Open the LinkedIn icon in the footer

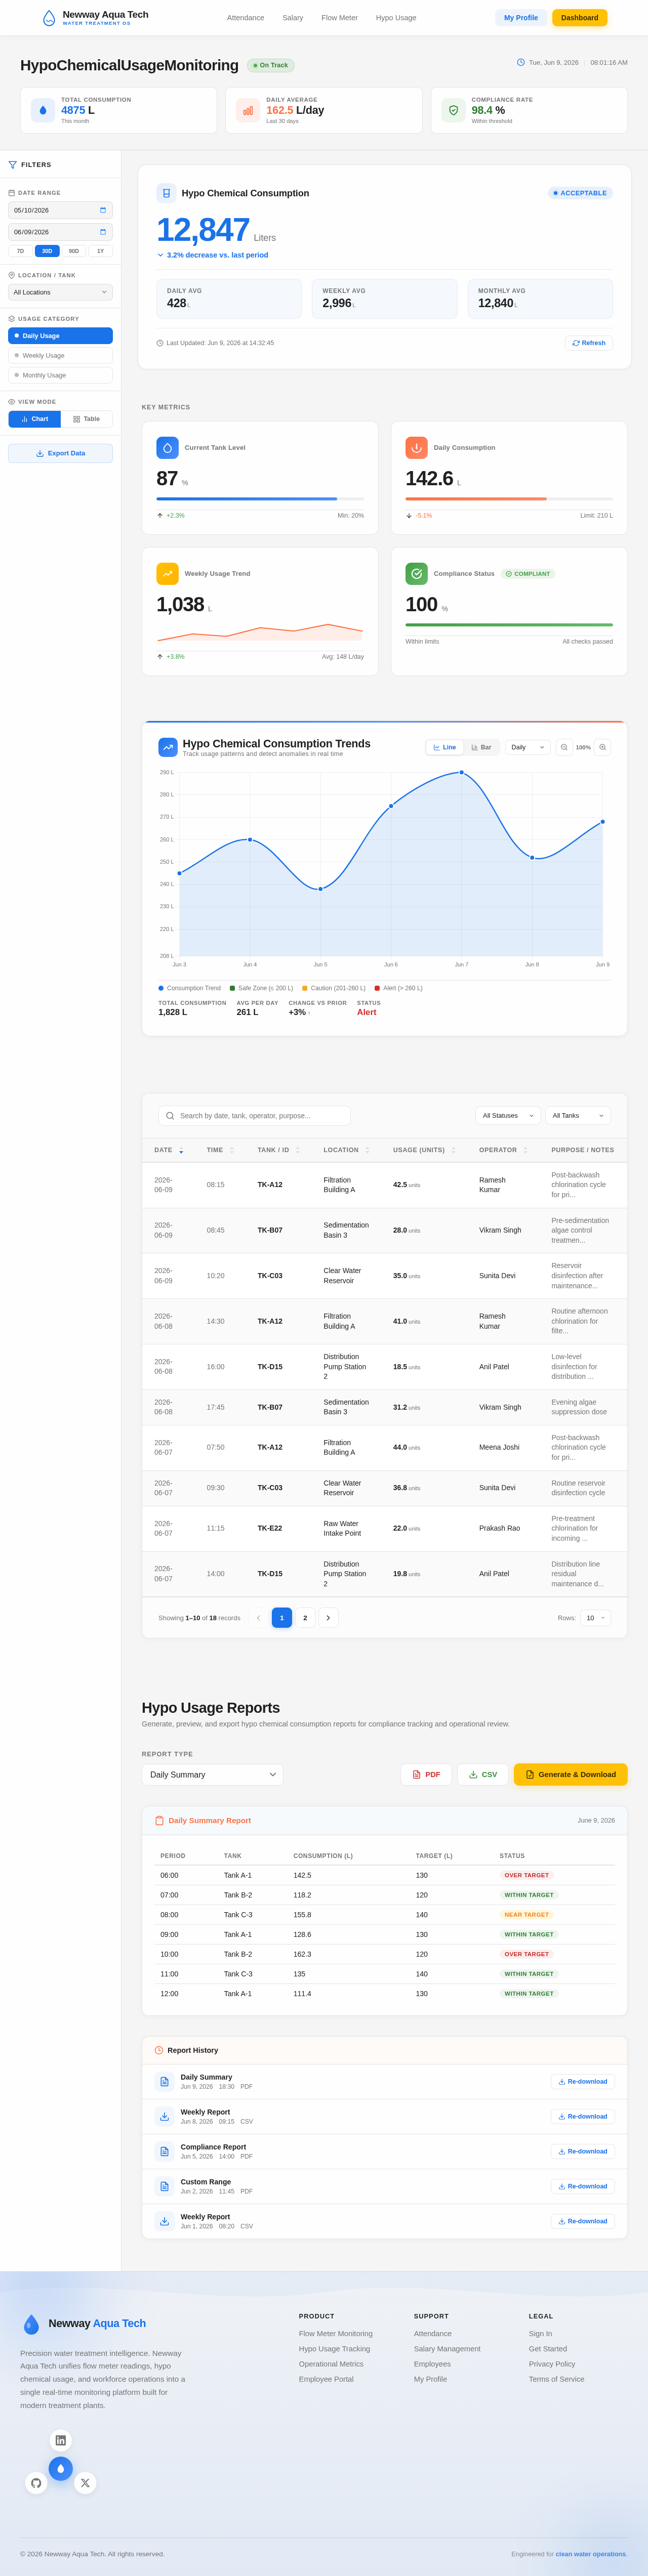pyautogui.click(x=61, y=2440)
